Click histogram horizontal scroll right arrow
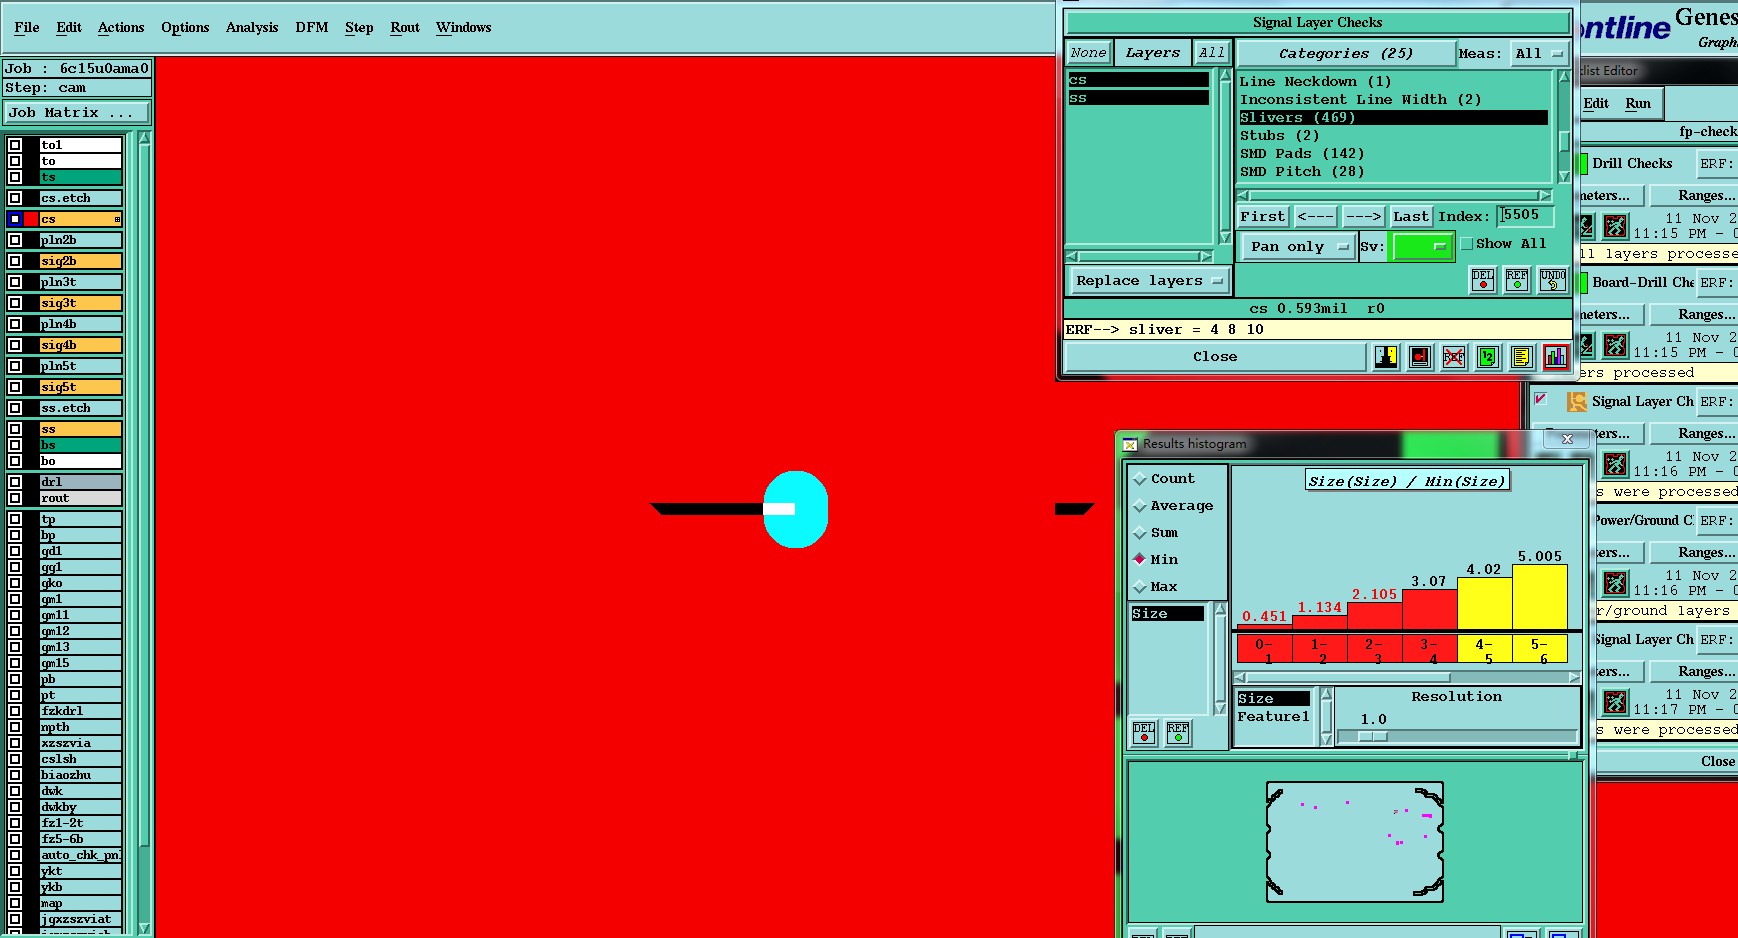The image size is (1738, 938). (x=1574, y=678)
